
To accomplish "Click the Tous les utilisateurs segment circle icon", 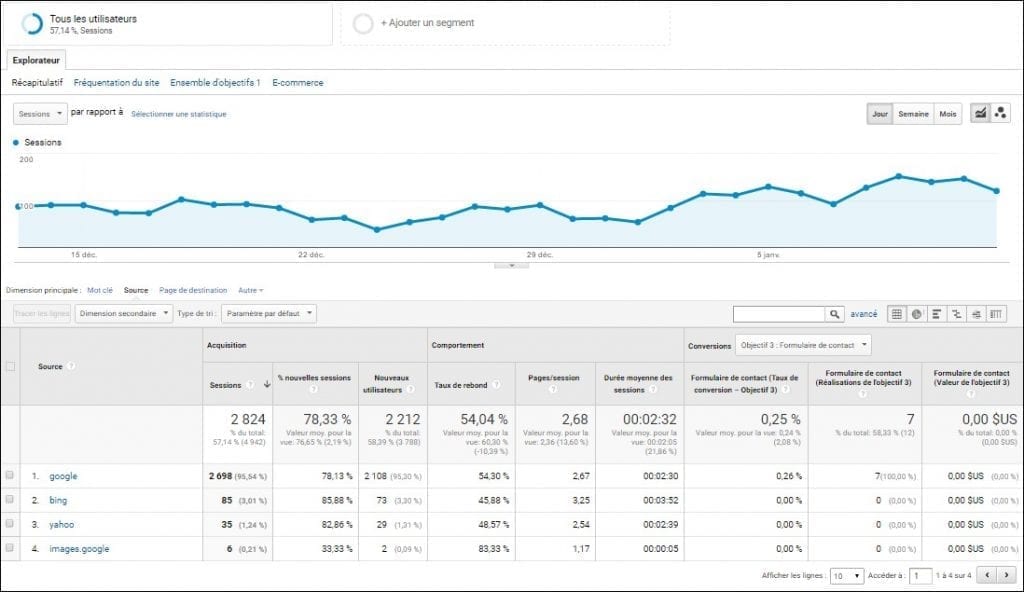I will click(x=32, y=24).
